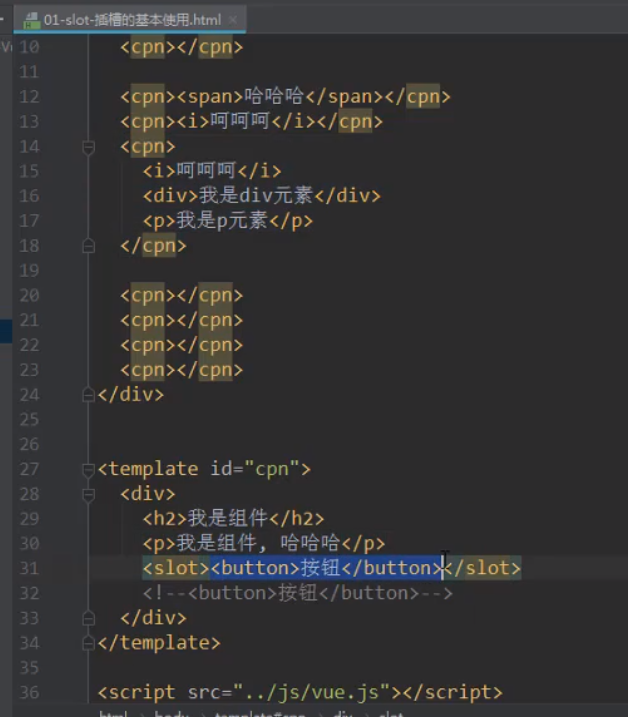Viewport: 628px width, 717px height.
Task: Collapse the div block at line 28
Action: (x=88, y=494)
